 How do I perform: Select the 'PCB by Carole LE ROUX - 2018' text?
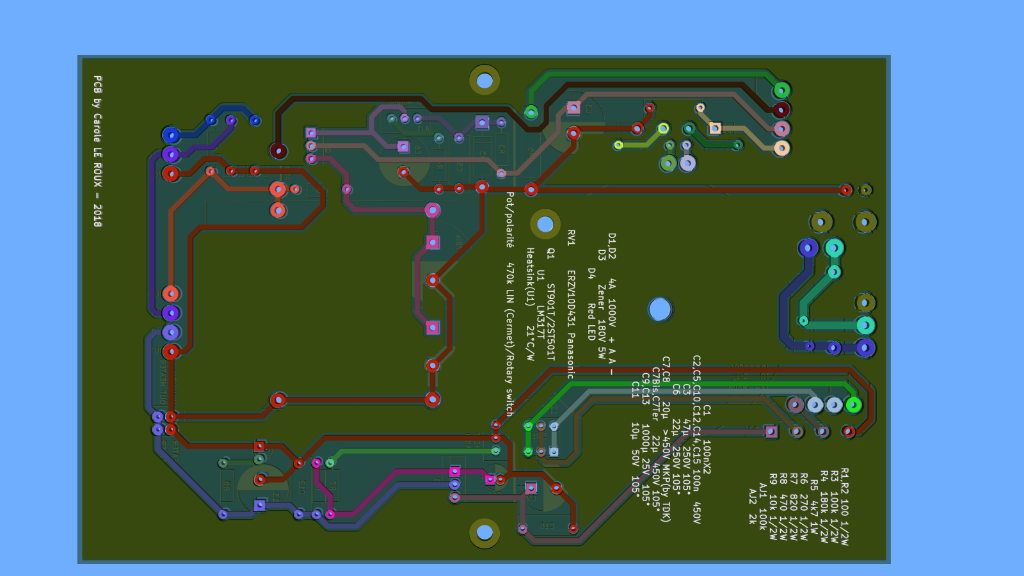point(97,151)
